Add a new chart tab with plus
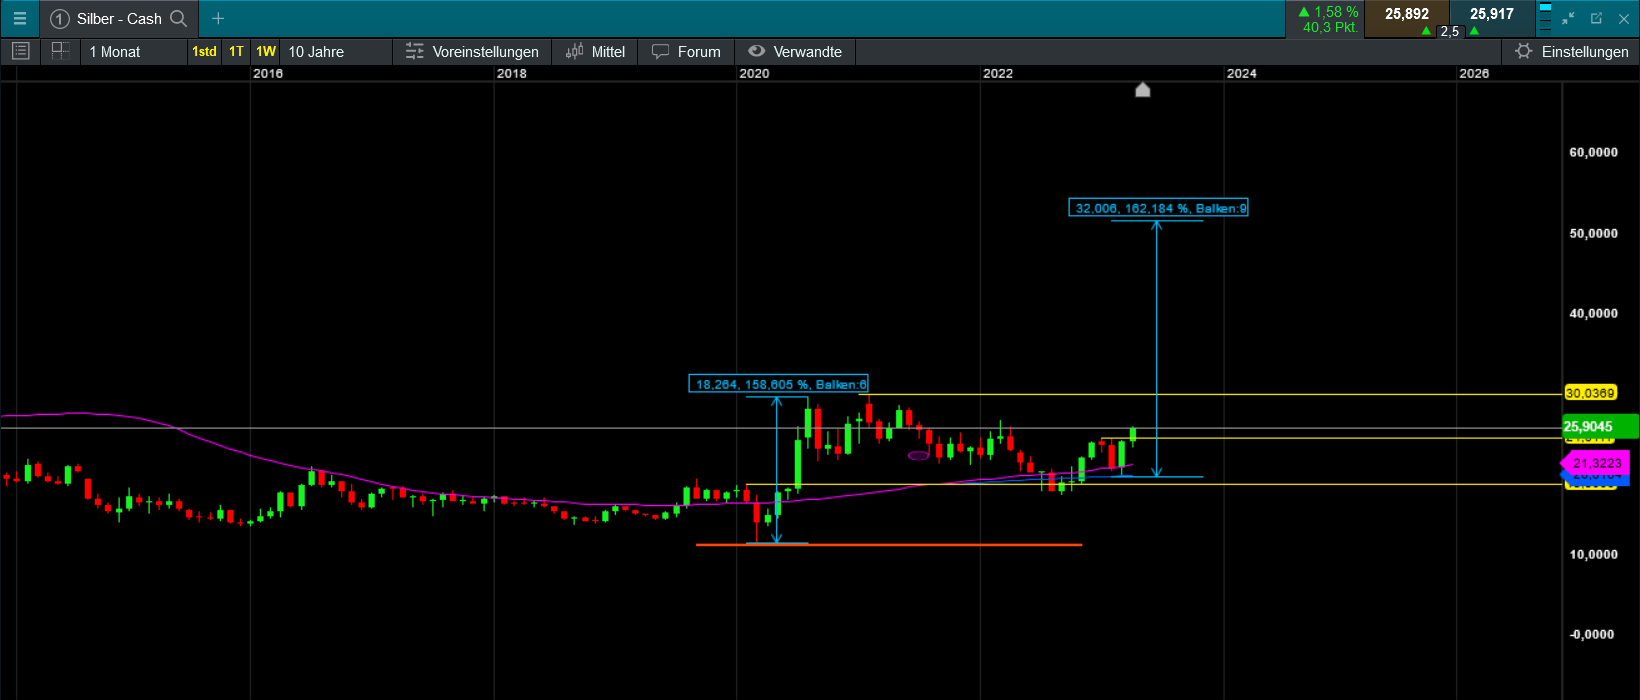Viewport: 1640px width, 700px height. pos(218,18)
